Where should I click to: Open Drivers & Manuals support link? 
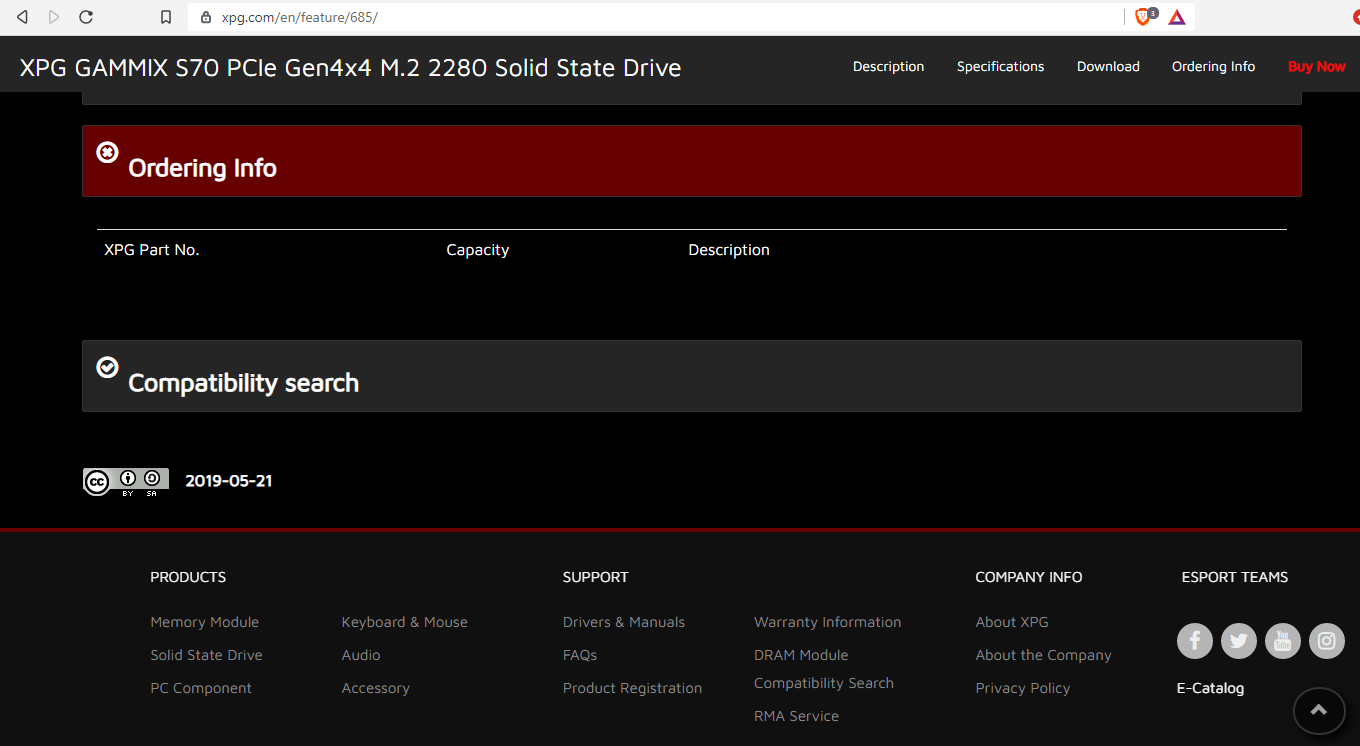[x=624, y=622]
